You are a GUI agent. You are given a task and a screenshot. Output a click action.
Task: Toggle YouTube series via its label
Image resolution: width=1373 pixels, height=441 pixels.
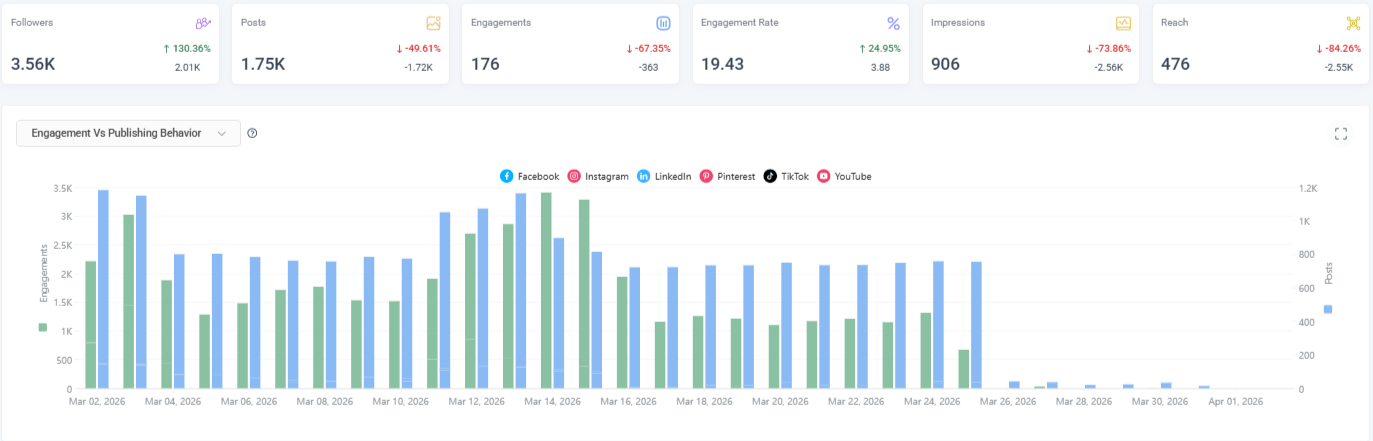(x=853, y=176)
